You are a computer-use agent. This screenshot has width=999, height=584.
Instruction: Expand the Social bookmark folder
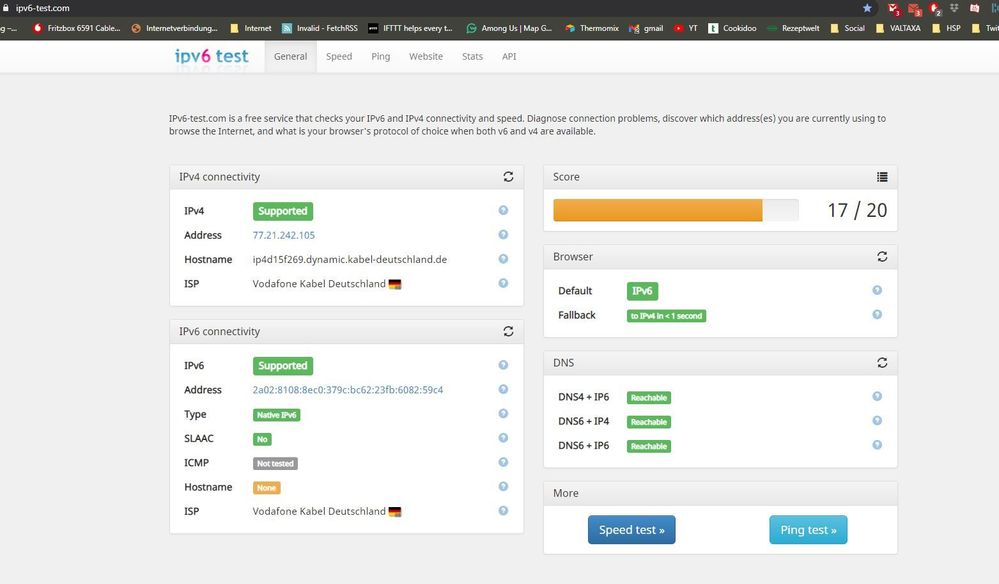(847, 28)
